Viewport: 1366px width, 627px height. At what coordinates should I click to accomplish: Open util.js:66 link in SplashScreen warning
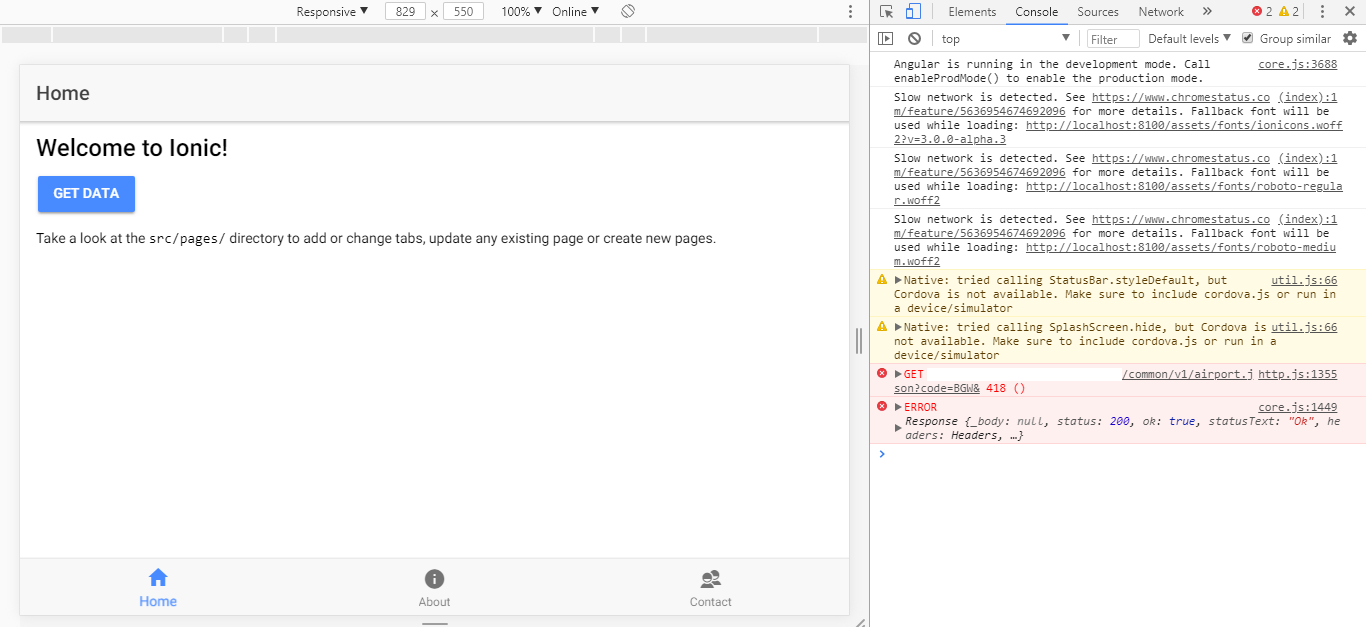1304,327
